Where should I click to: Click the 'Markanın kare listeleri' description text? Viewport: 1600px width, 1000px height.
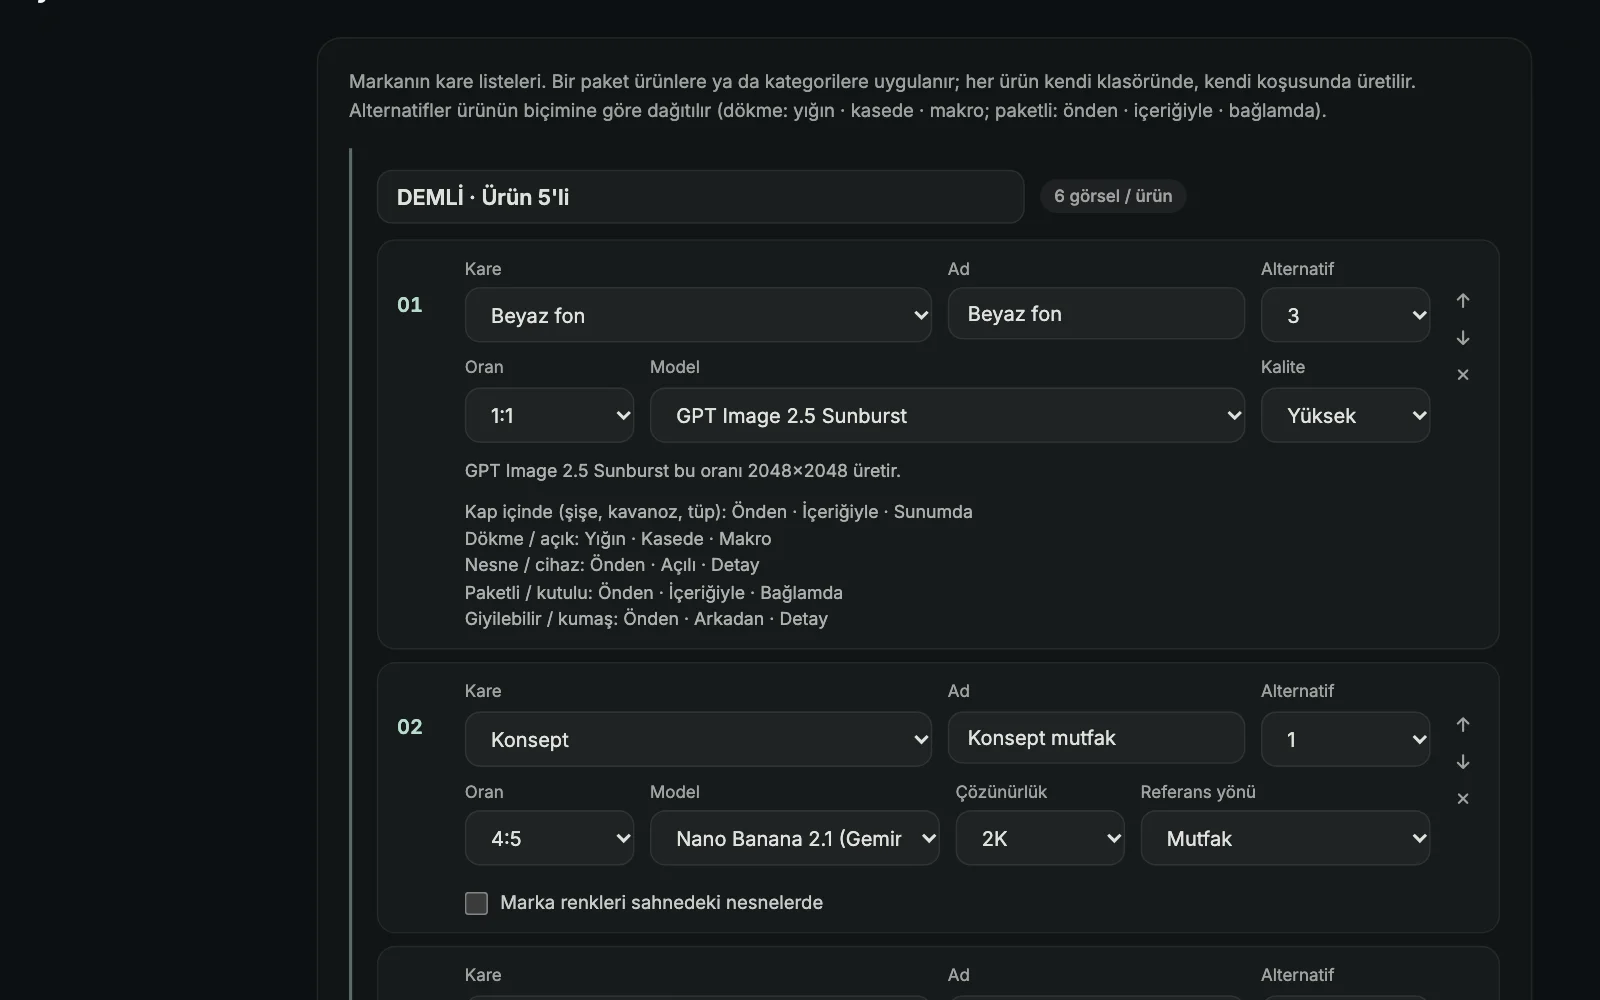point(882,96)
